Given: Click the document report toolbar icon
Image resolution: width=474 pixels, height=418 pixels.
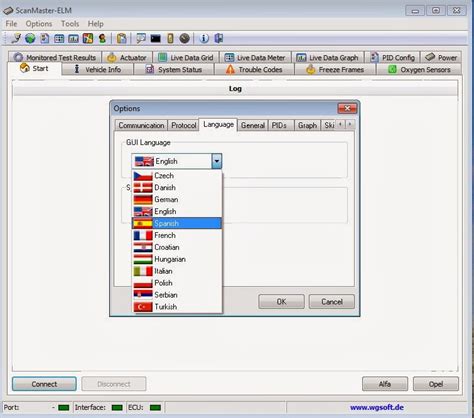Looking at the screenshot, I should coord(44,39).
